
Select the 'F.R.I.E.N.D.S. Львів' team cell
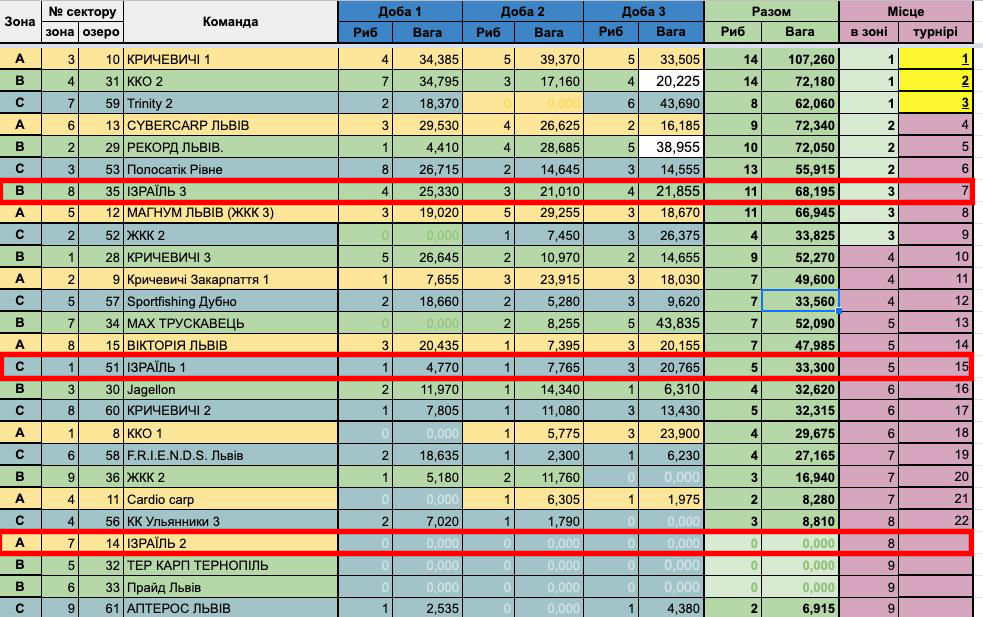[x=231, y=455]
